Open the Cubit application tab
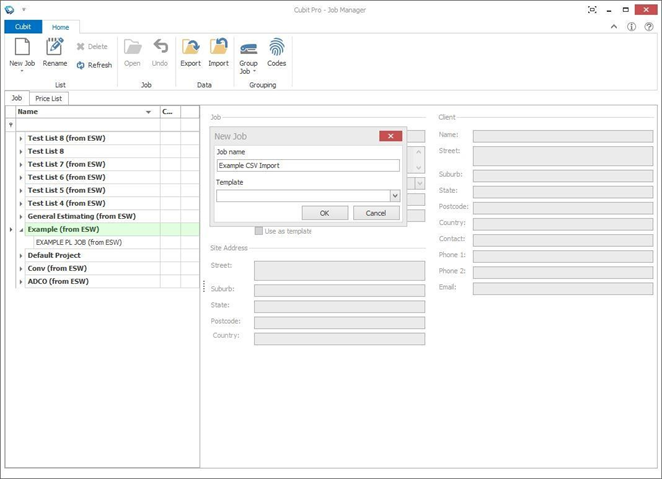Image resolution: width=662 pixels, height=479 pixels. 22,27
